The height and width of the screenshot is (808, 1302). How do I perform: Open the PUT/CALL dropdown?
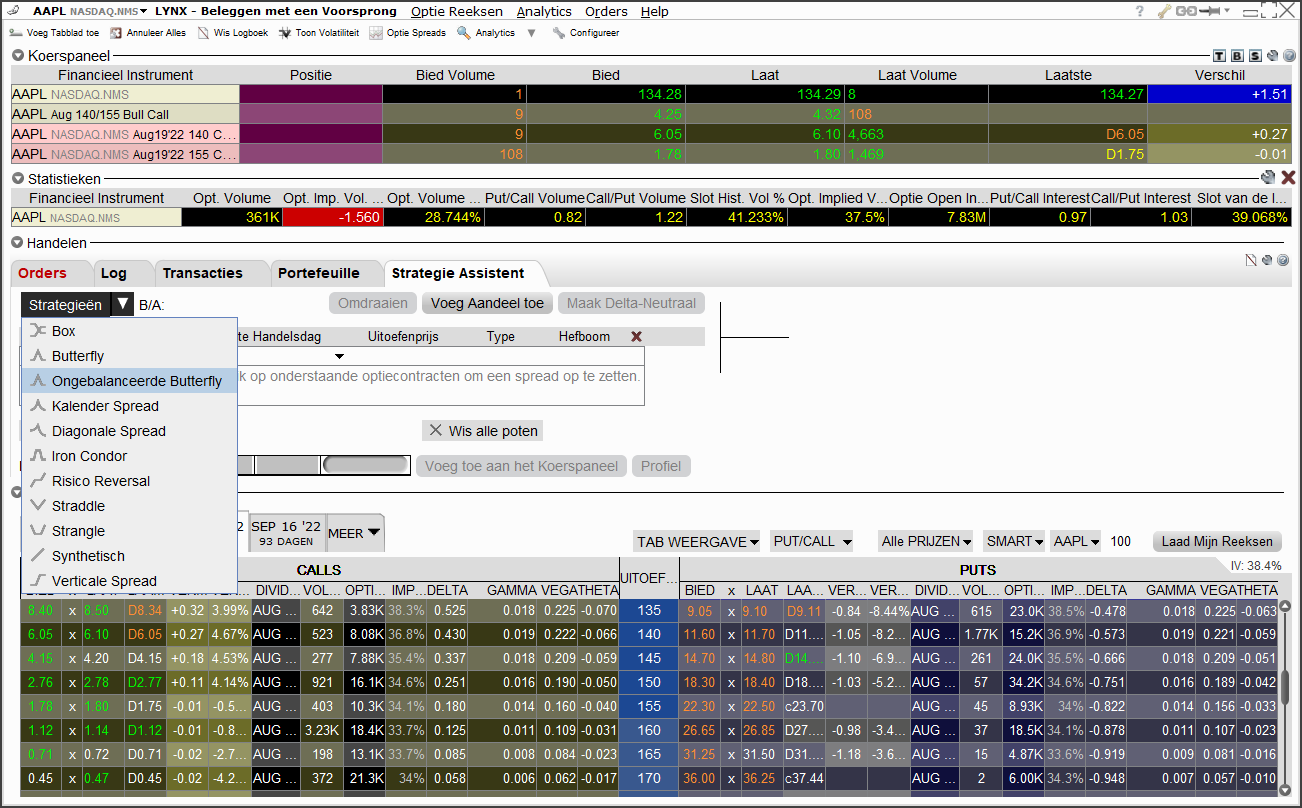pos(812,541)
